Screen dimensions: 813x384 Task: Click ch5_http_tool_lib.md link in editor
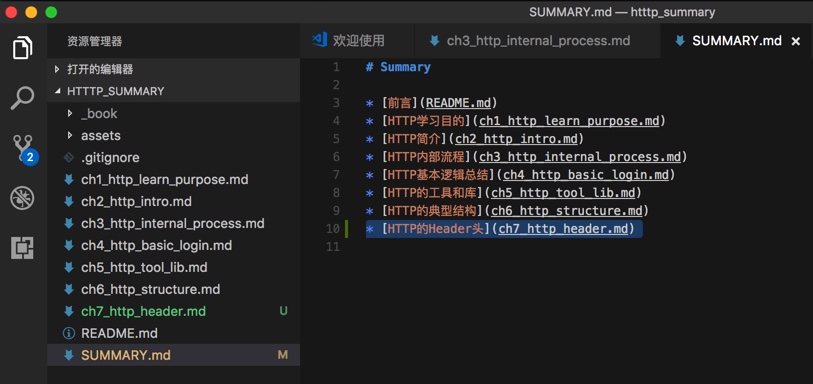click(563, 193)
